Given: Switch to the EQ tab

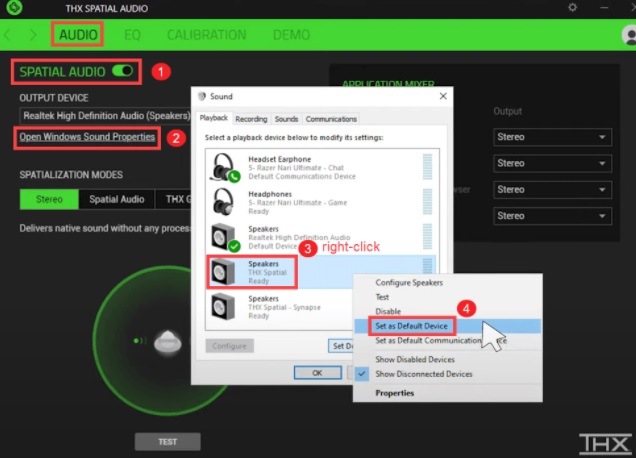Looking at the screenshot, I should (x=132, y=35).
